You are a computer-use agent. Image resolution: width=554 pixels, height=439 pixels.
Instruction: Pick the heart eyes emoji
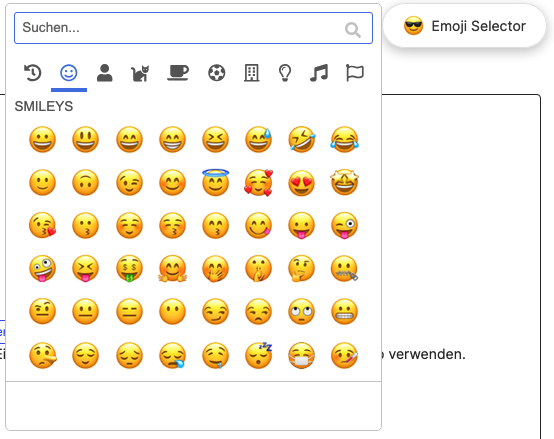point(302,183)
